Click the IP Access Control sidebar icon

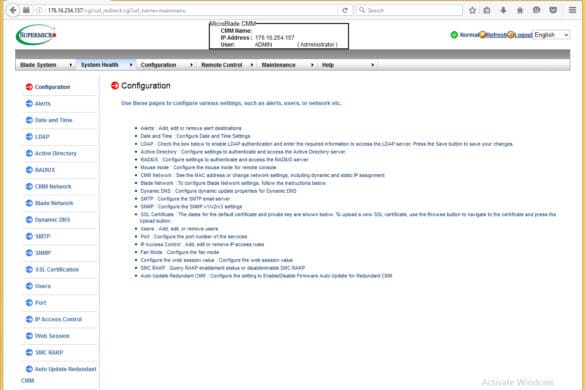click(x=29, y=319)
